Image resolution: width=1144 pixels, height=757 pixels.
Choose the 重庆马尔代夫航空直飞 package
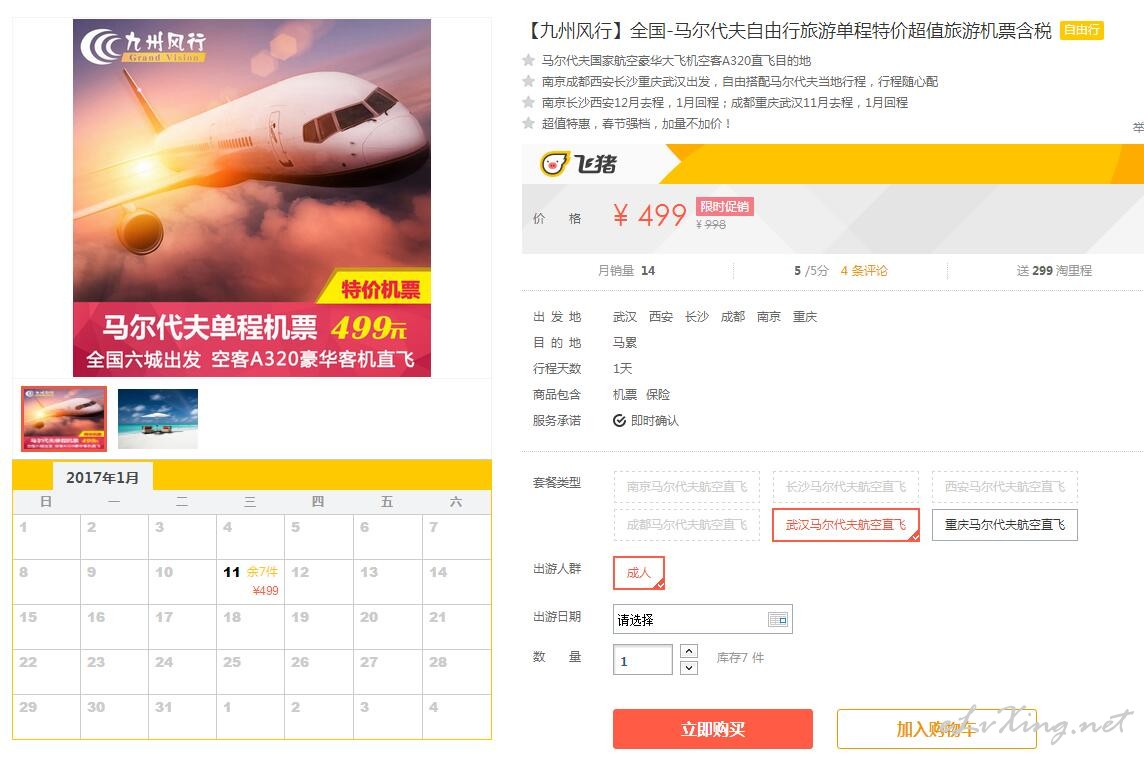tap(1005, 524)
